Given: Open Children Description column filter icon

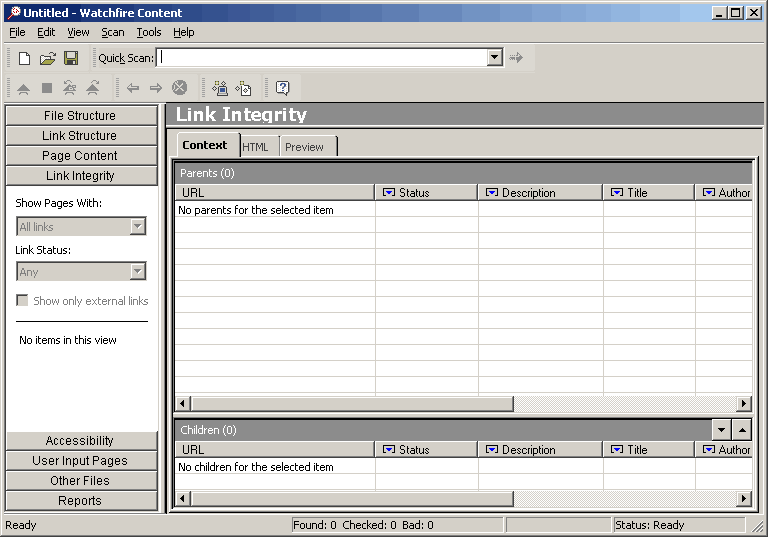Looking at the screenshot, I should [x=491, y=449].
